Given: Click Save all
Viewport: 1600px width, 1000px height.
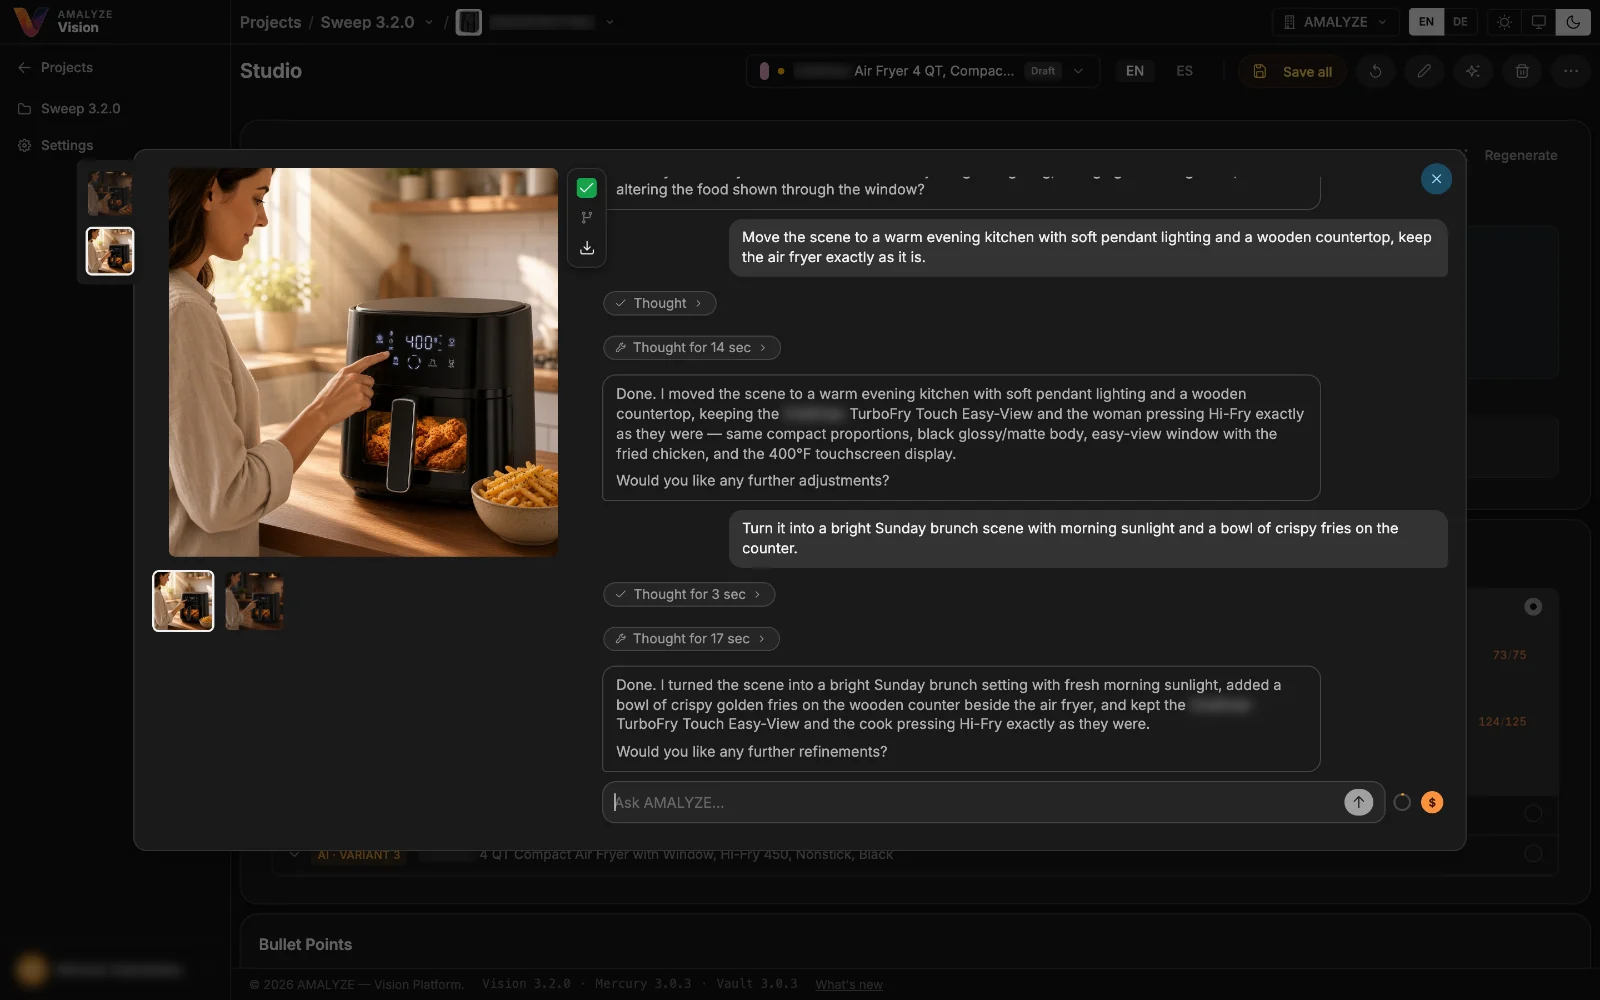Looking at the screenshot, I should tap(1293, 72).
